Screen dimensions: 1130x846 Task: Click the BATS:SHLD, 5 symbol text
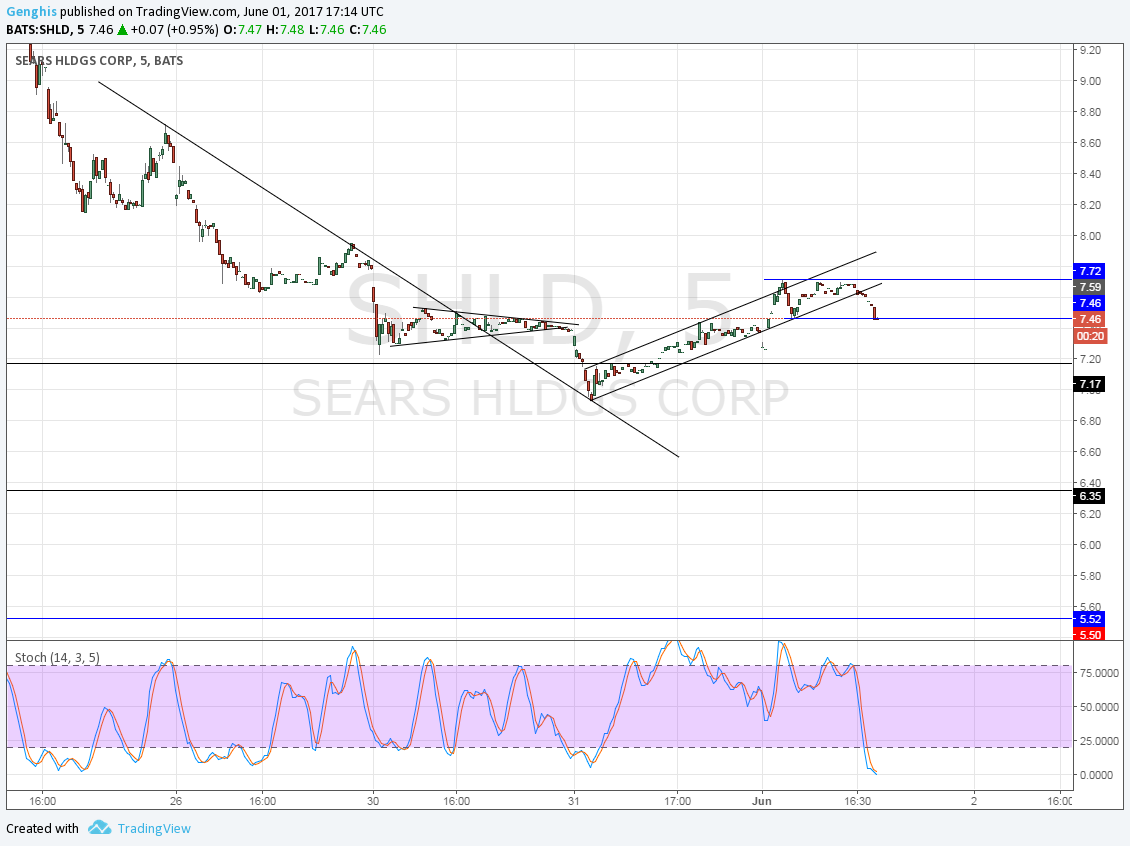(45, 30)
